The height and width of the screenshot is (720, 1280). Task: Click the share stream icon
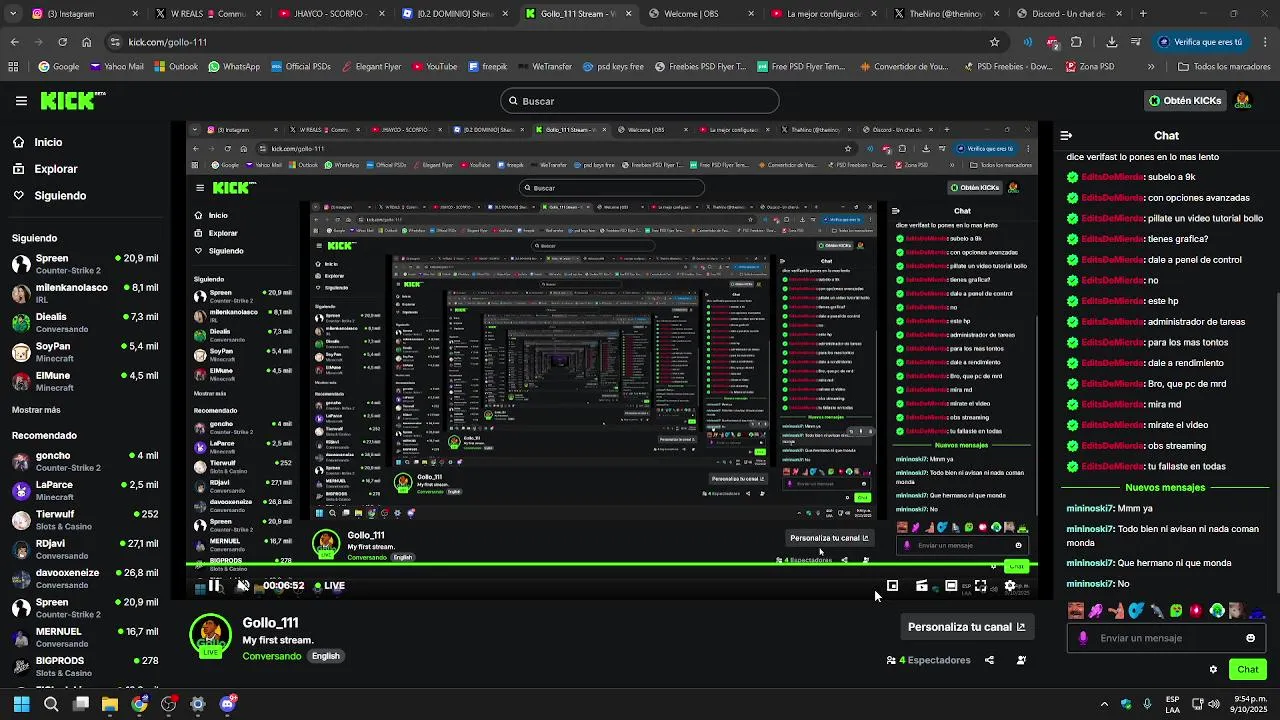click(x=989, y=660)
